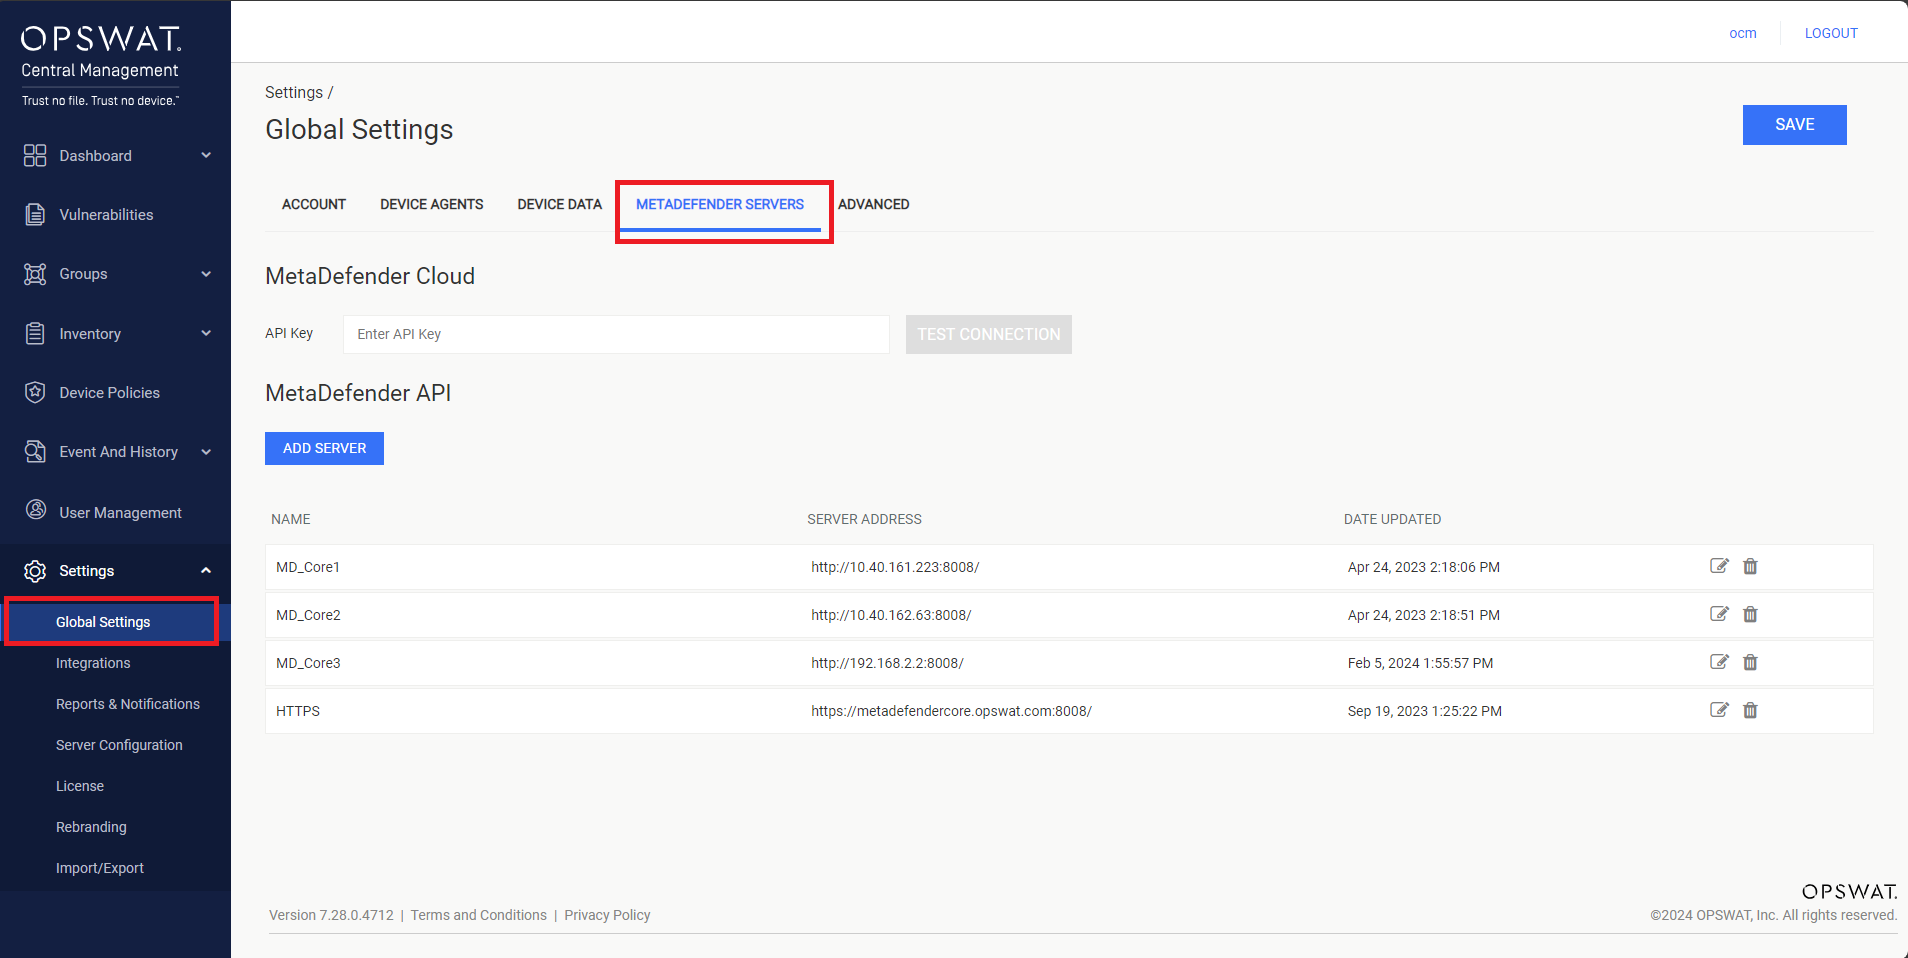Click the ocm user link
Screen dimensions: 1908x958
click(1743, 33)
